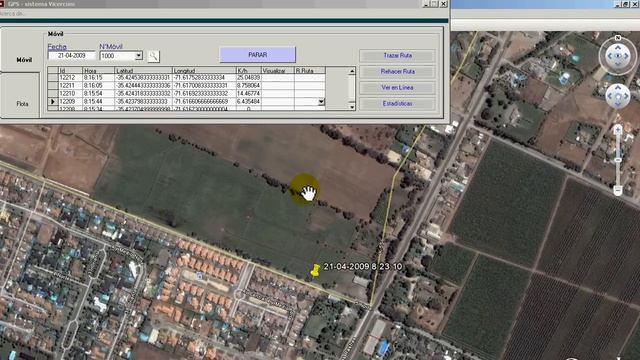Screen dimensions: 640x360
Task: Pan map left with move joystick left arrow
Action: coord(610,96)
